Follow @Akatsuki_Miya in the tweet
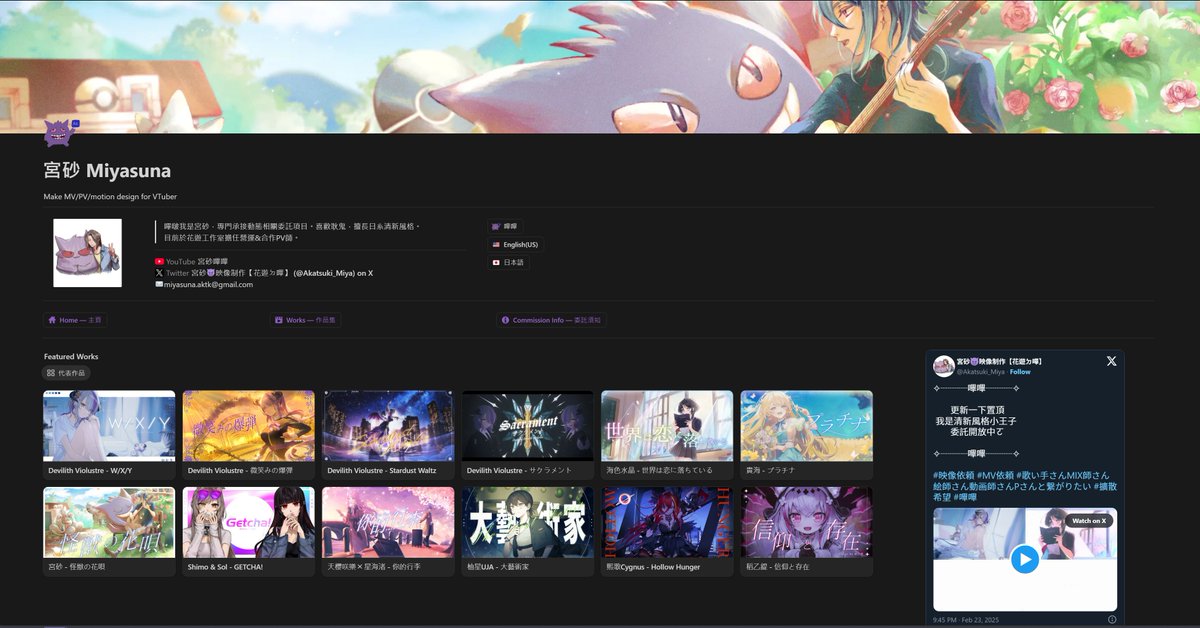This screenshot has height=628, width=1200. pos(1020,371)
